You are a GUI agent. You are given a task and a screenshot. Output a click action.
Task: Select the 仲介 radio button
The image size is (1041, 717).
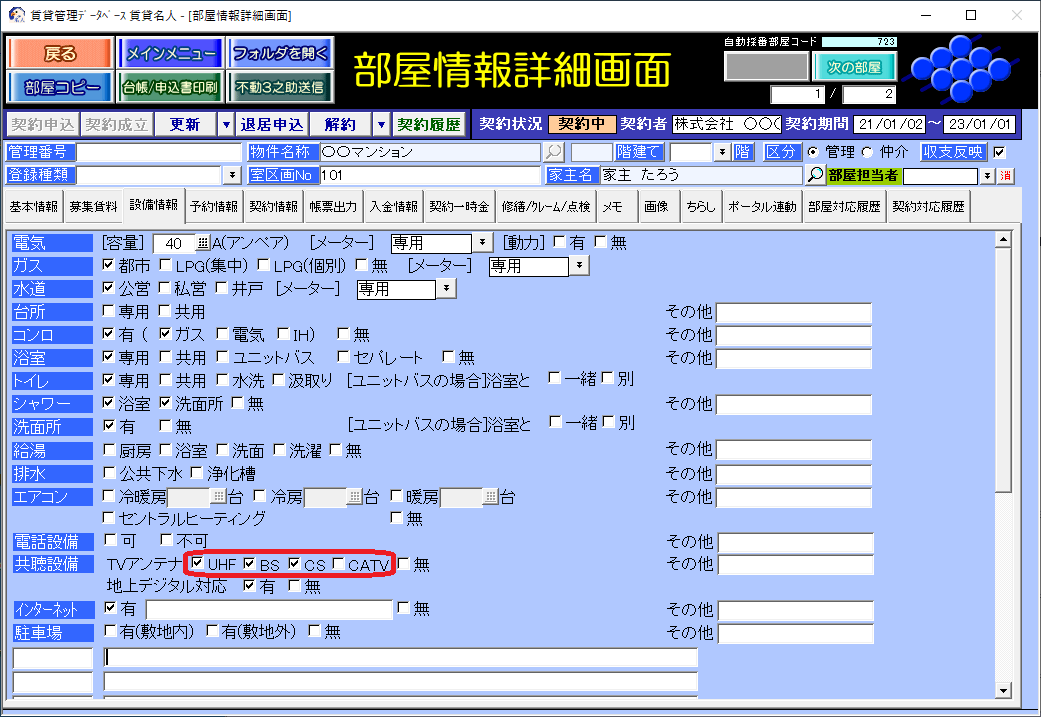tap(859, 153)
